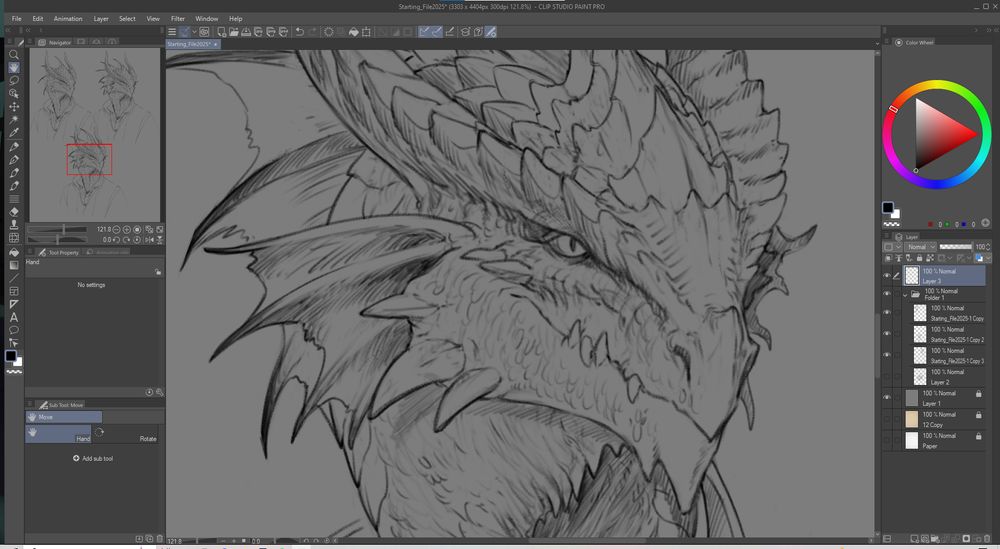Toggle the lock on Layer 1
This screenshot has width=1000, height=549.
pyautogui.click(x=978, y=394)
